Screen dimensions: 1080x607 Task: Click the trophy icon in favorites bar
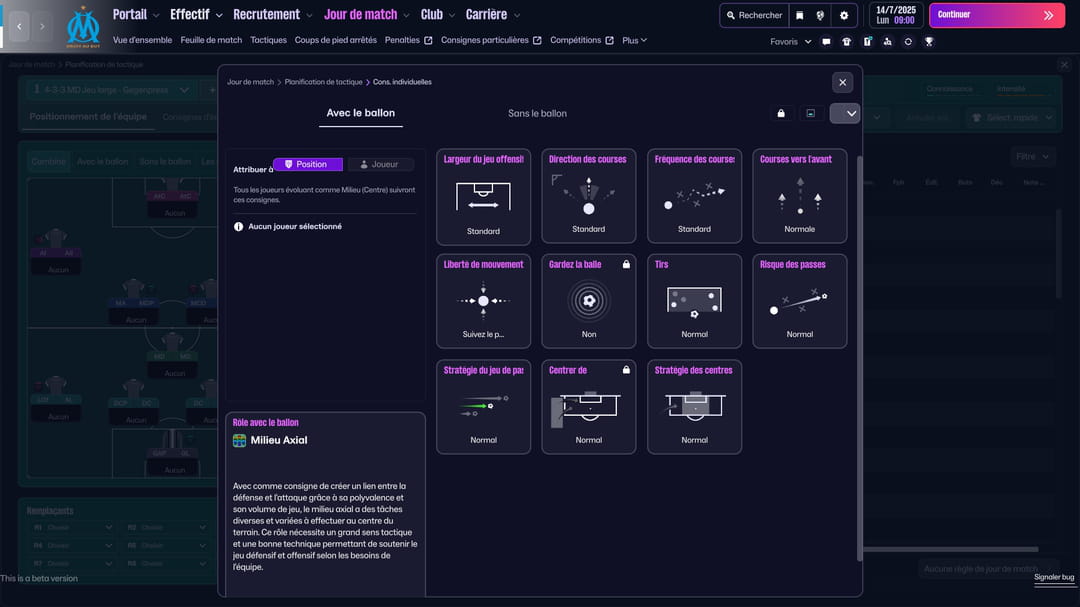pyautogui.click(x=929, y=42)
